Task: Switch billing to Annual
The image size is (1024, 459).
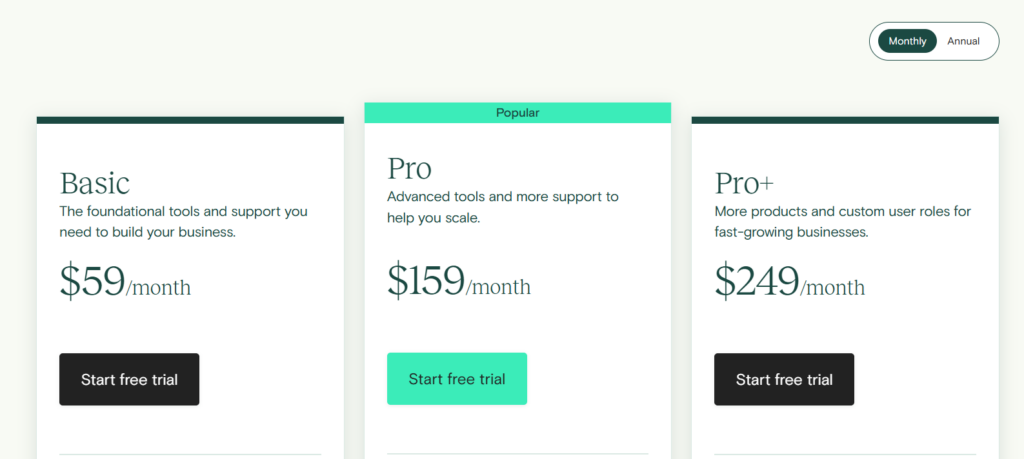Action: point(964,41)
